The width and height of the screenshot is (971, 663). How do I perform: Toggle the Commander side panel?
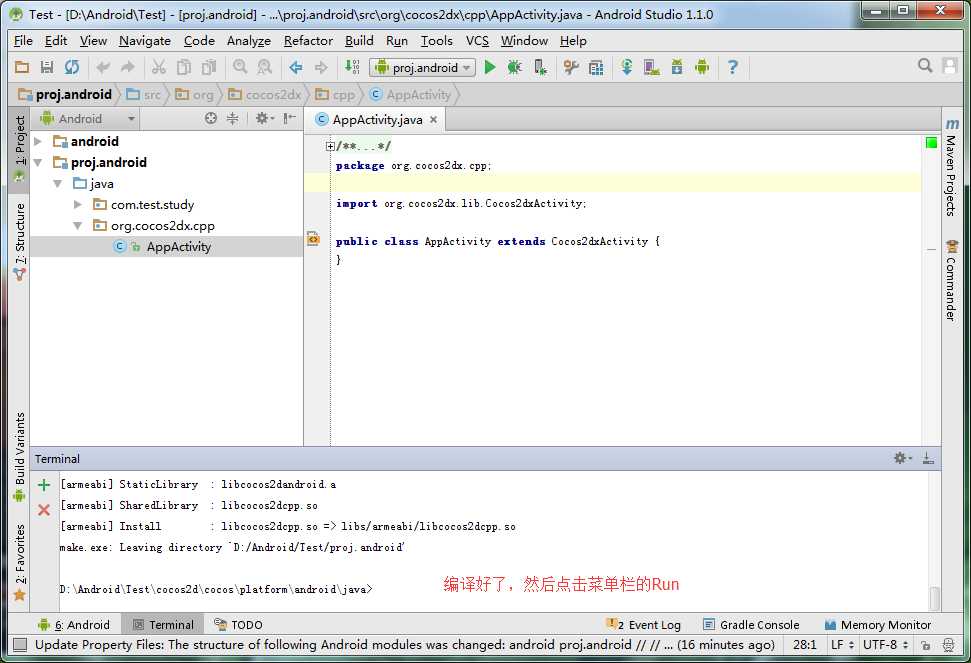coord(952,280)
